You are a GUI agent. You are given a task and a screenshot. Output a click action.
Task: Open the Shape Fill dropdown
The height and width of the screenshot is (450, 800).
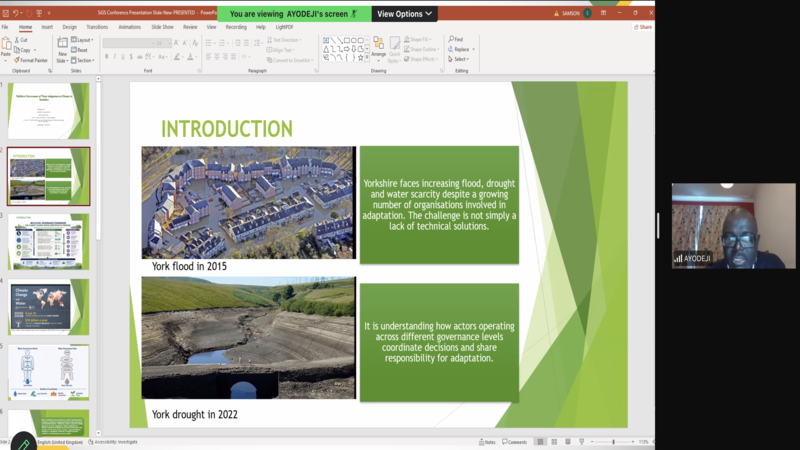tap(418, 39)
